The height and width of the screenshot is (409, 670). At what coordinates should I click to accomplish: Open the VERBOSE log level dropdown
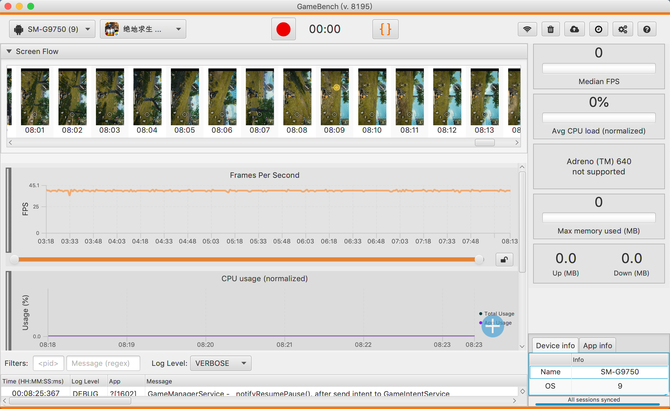pos(220,363)
